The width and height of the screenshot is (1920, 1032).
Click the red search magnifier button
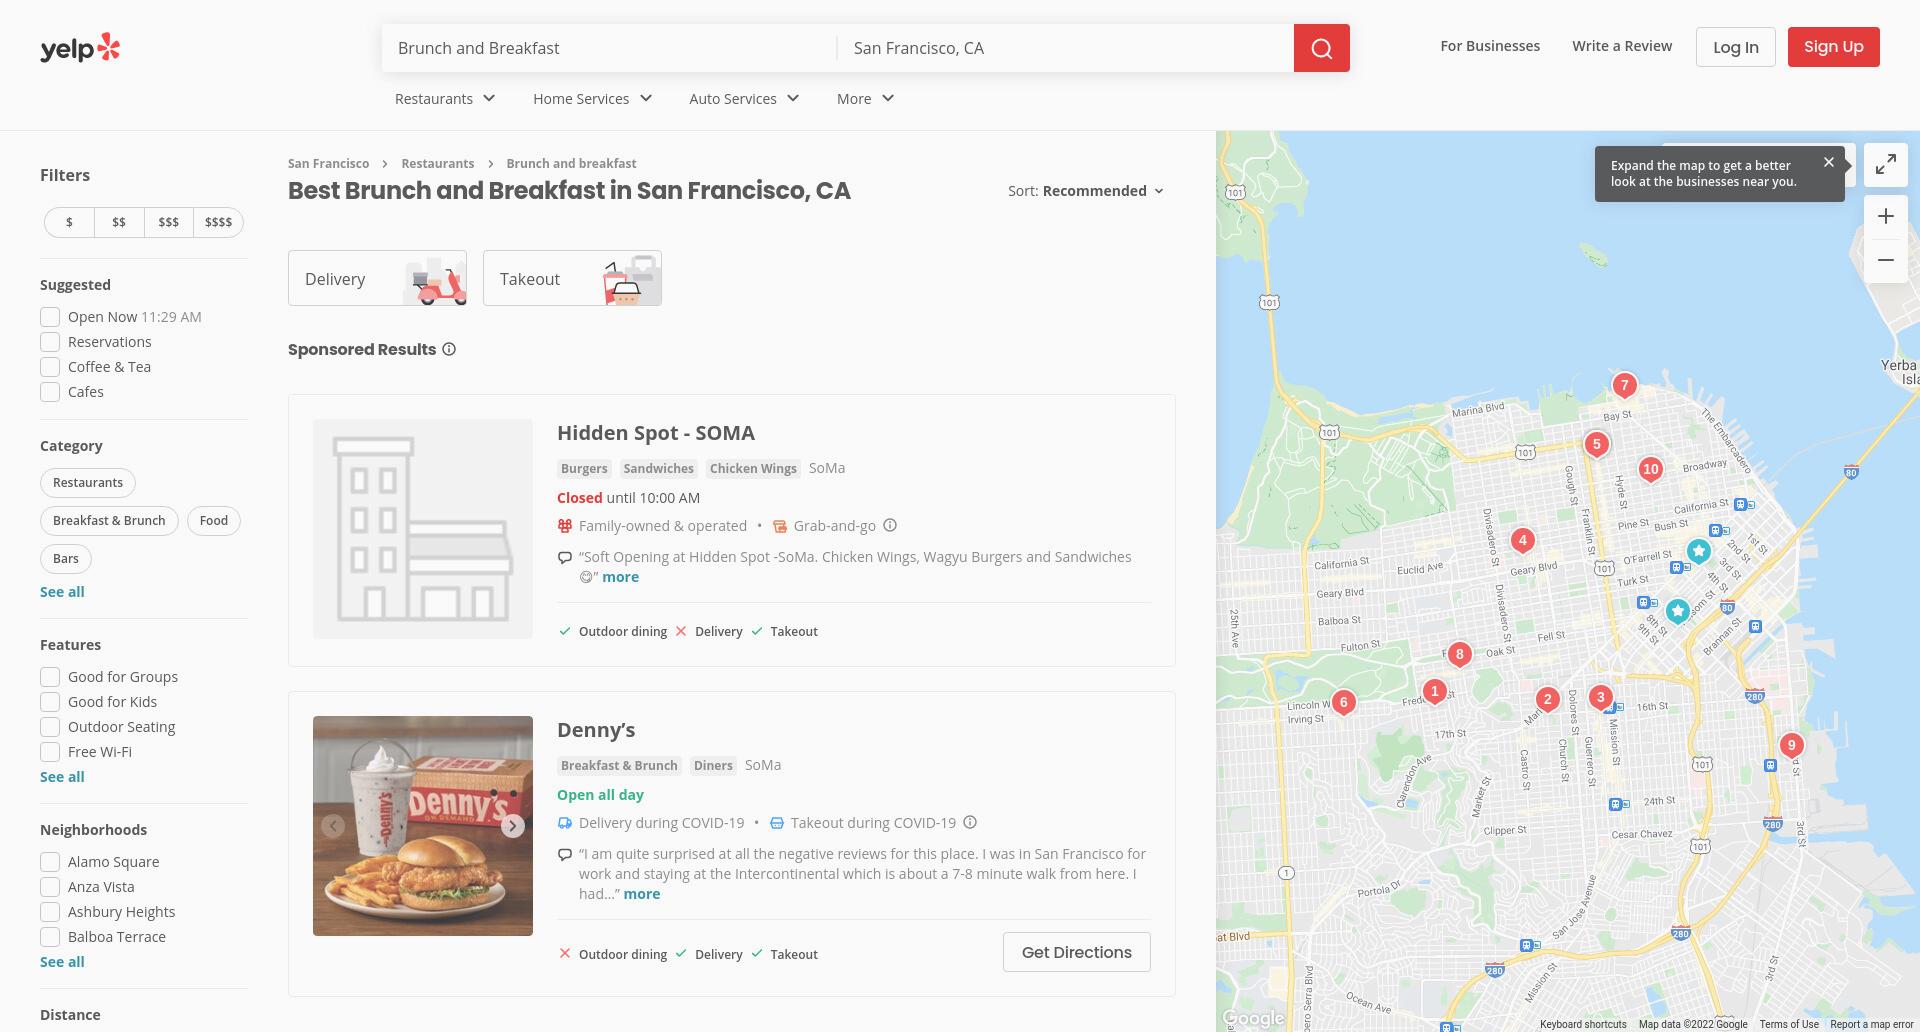1321,48
